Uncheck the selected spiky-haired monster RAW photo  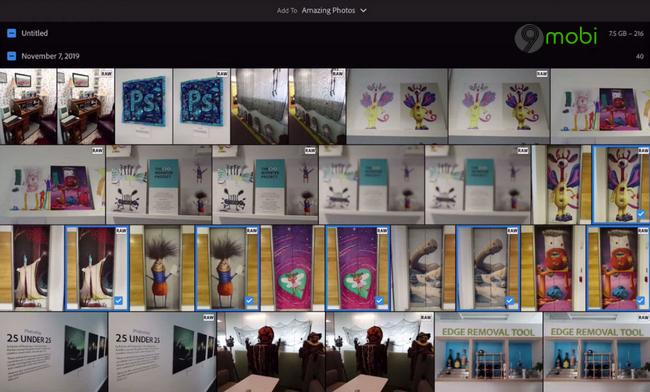[x=249, y=300]
